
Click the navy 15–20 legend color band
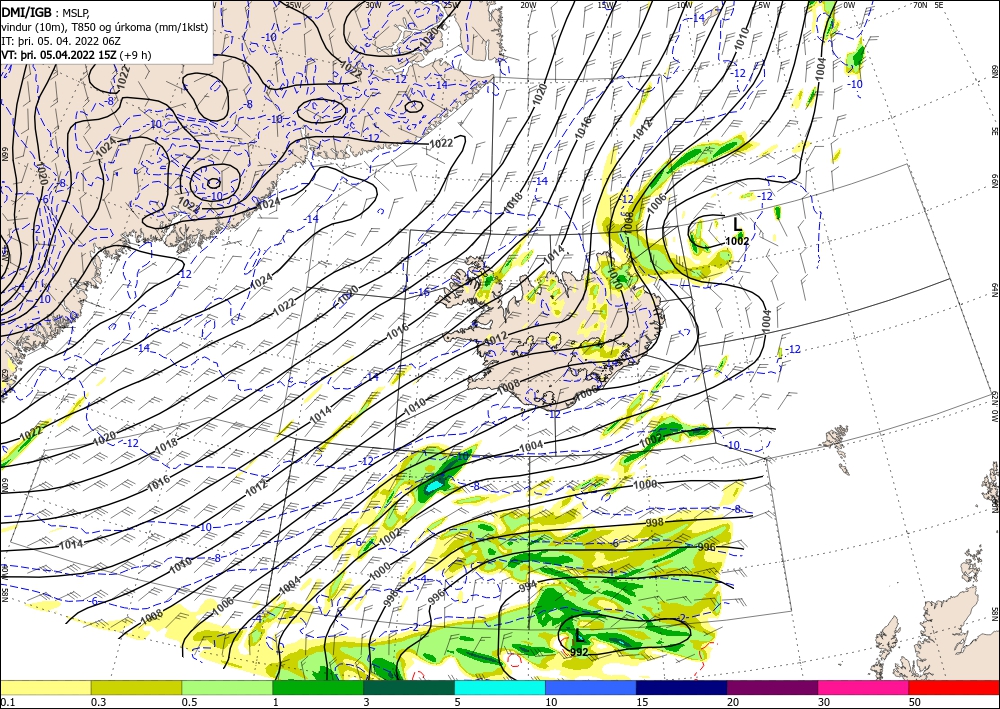(x=682, y=687)
